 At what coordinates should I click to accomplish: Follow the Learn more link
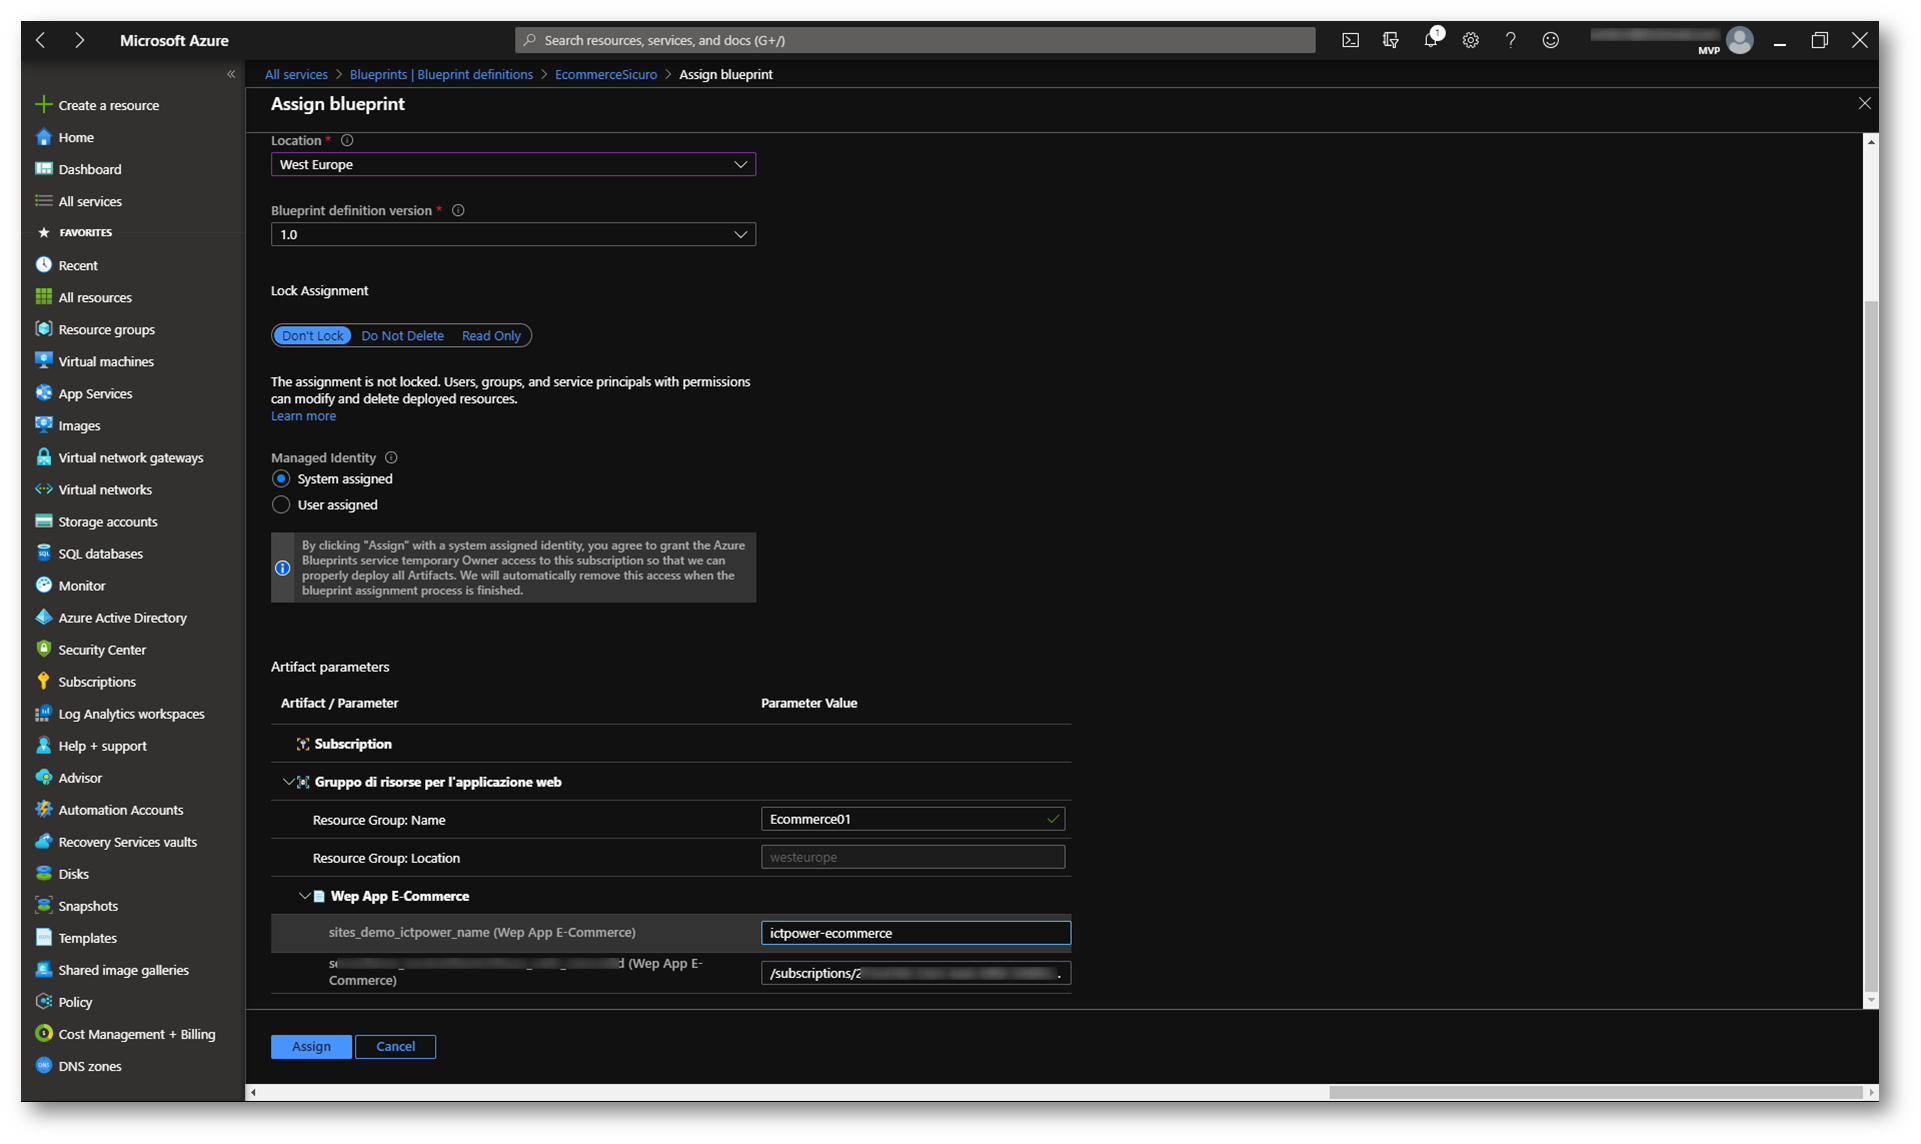coord(303,416)
